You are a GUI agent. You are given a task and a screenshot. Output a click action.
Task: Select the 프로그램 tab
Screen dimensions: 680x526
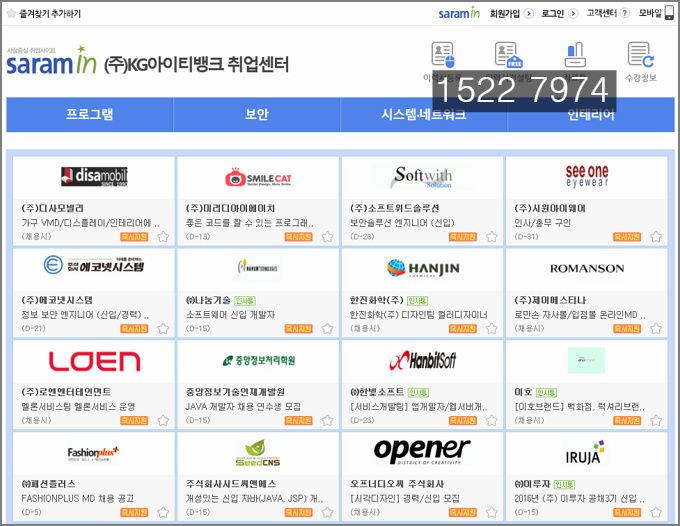click(89, 114)
